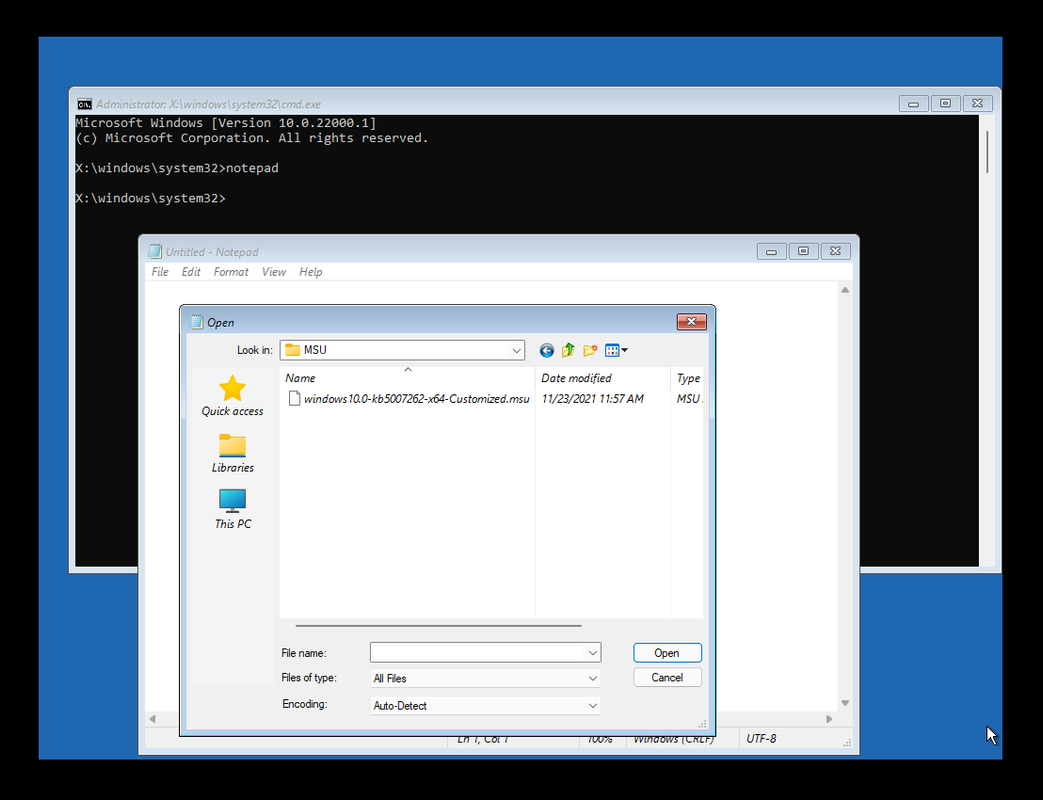Close the Open dialog with X
Image resolution: width=1043 pixels, height=800 pixels.
(x=691, y=322)
